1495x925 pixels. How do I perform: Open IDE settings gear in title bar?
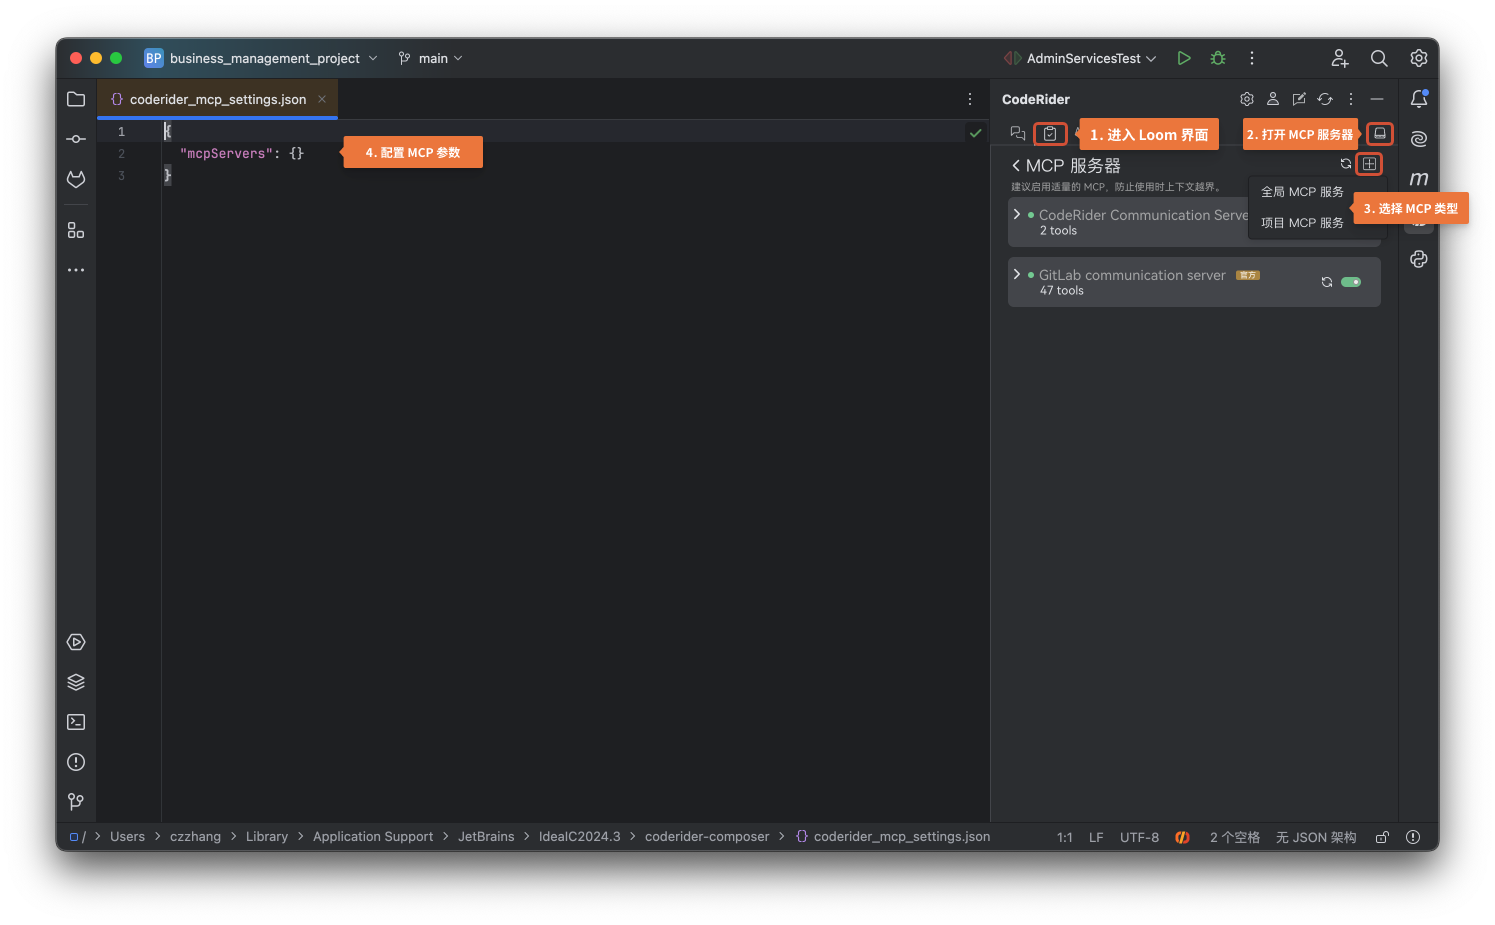1419,58
